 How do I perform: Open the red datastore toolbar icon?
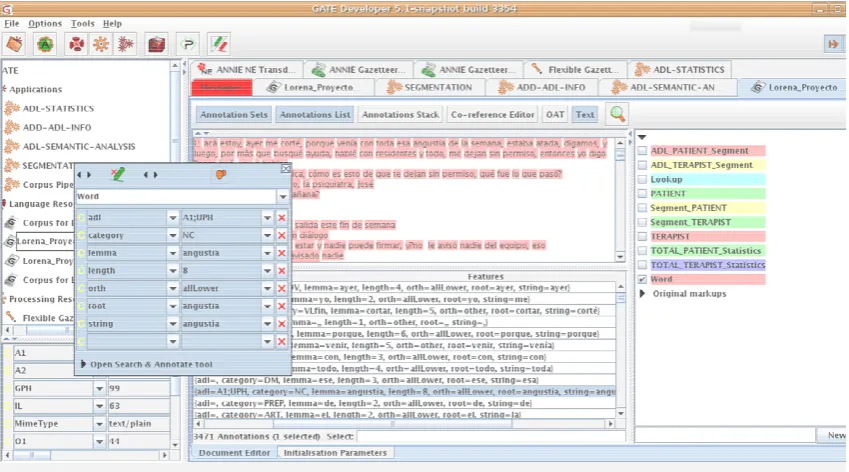[156, 44]
